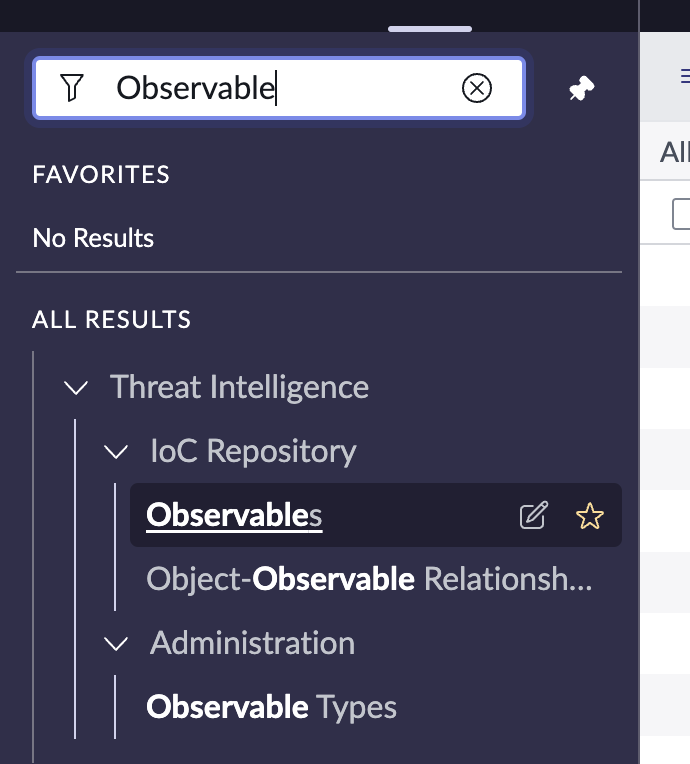This screenshot has height=764, width=690.
Task: Focus the Observable filter navigator input
Action: (279, 88)
